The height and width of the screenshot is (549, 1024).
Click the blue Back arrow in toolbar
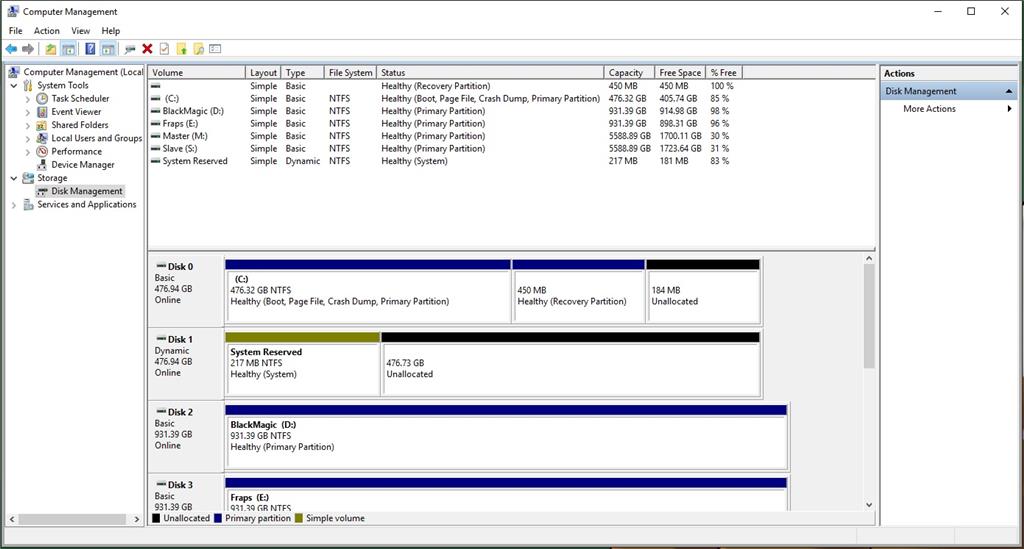(x=11, y=48)
